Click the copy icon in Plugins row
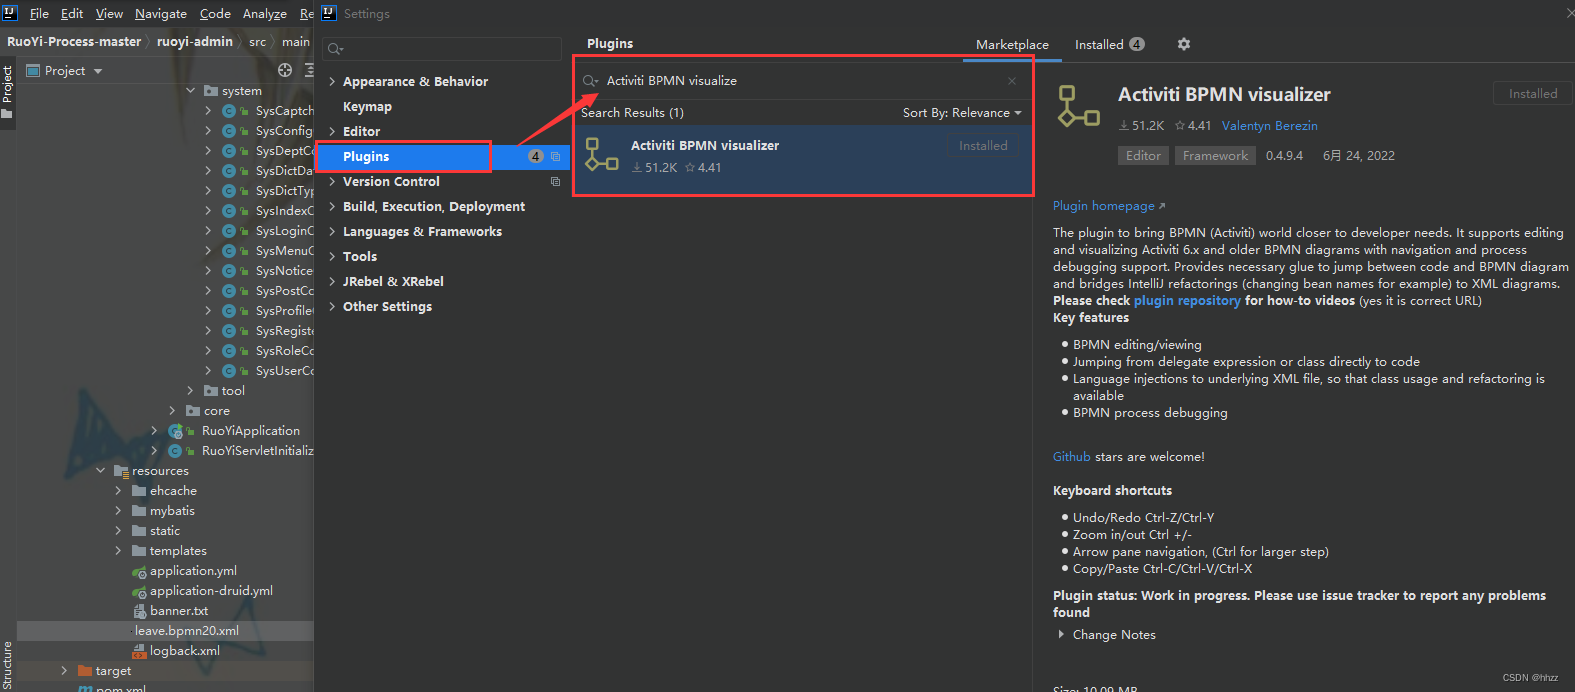Viewport: 1575px width, 692px height. point(555,156)
